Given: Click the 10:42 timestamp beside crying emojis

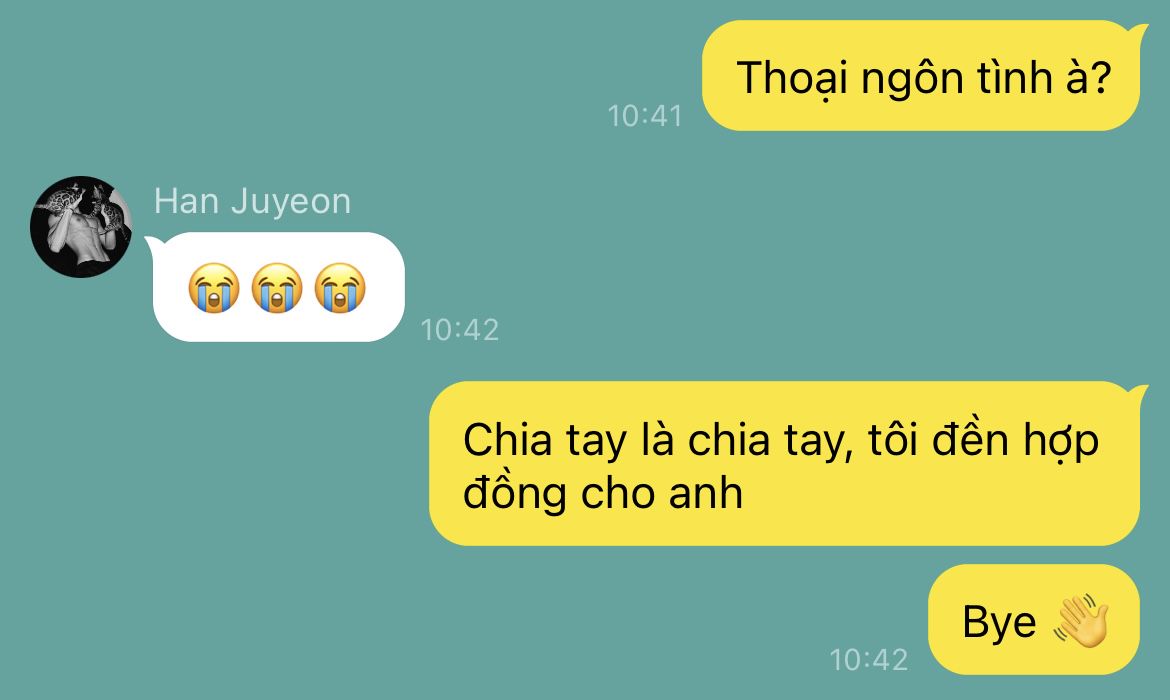Looking at the screenshot, I should tap(460, 330).
